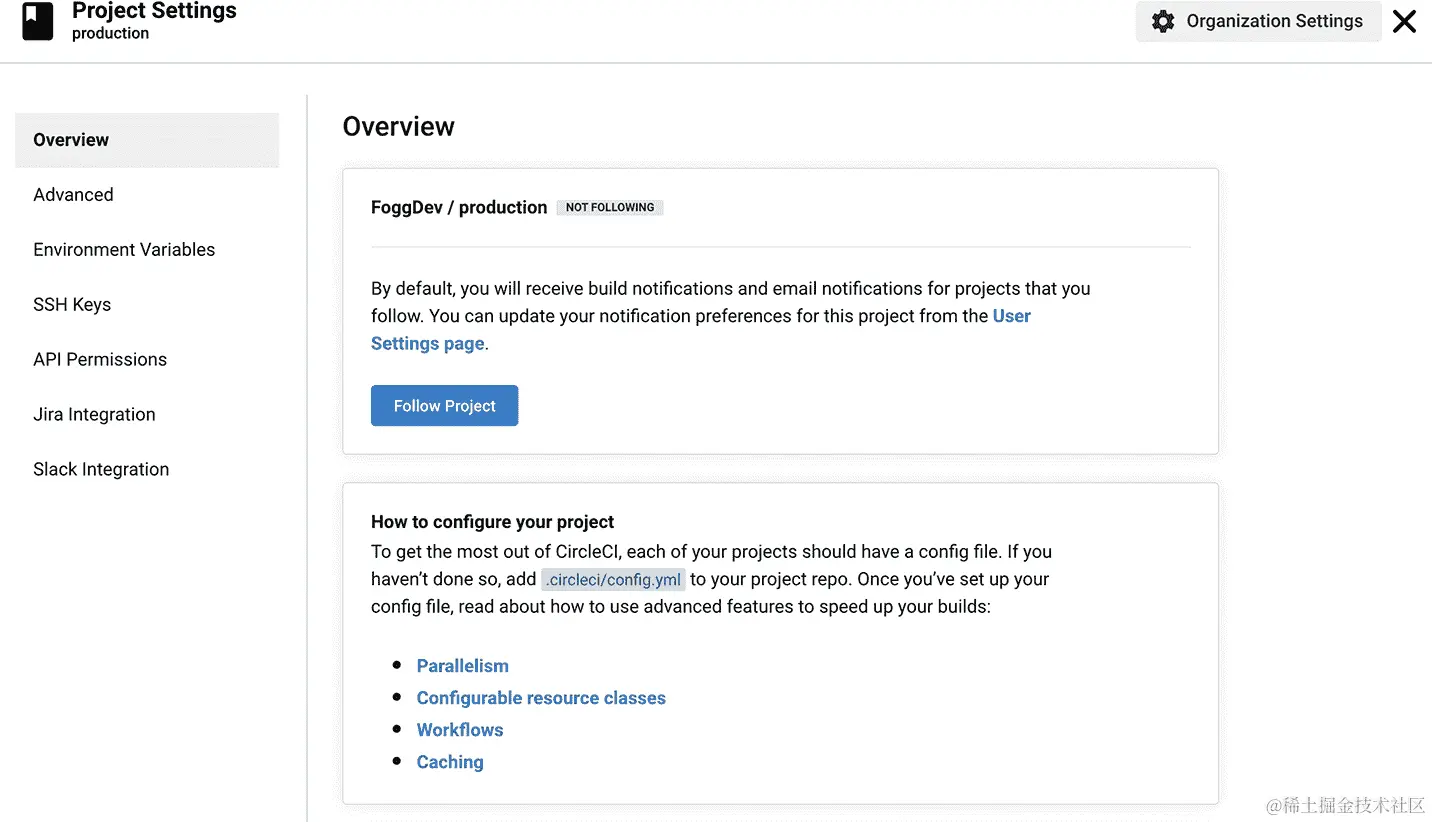Open Jira Integration settings
This screenshot has width=1432, height=822.
click(x=94, y=415)
